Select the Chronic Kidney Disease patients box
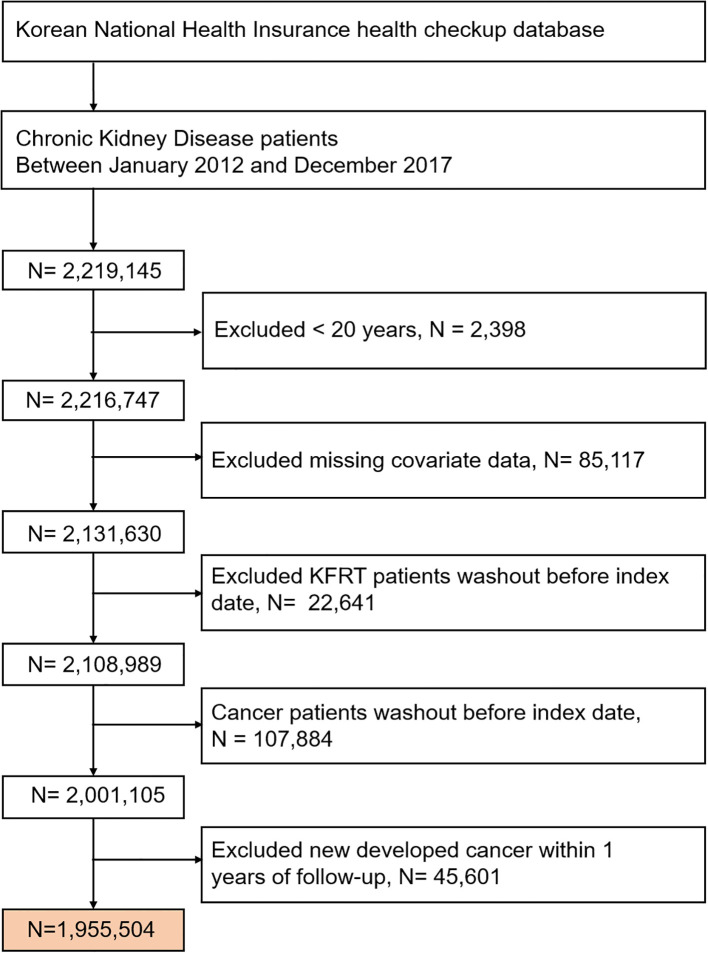708x953 pixels. click(354, 150)
